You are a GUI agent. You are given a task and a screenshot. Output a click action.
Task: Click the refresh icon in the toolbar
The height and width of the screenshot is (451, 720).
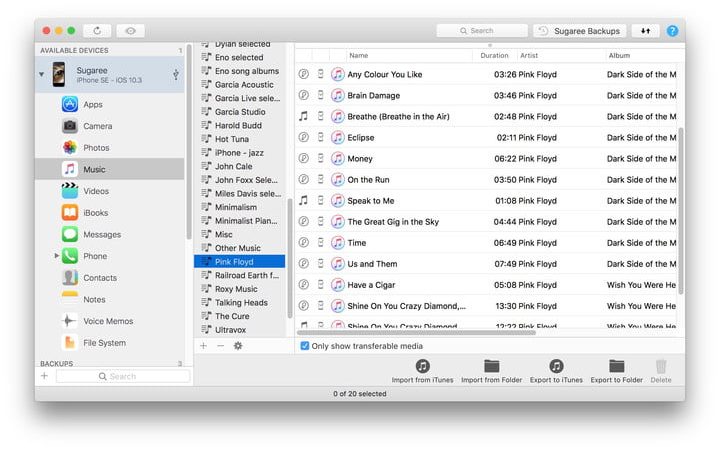[97, 31]
